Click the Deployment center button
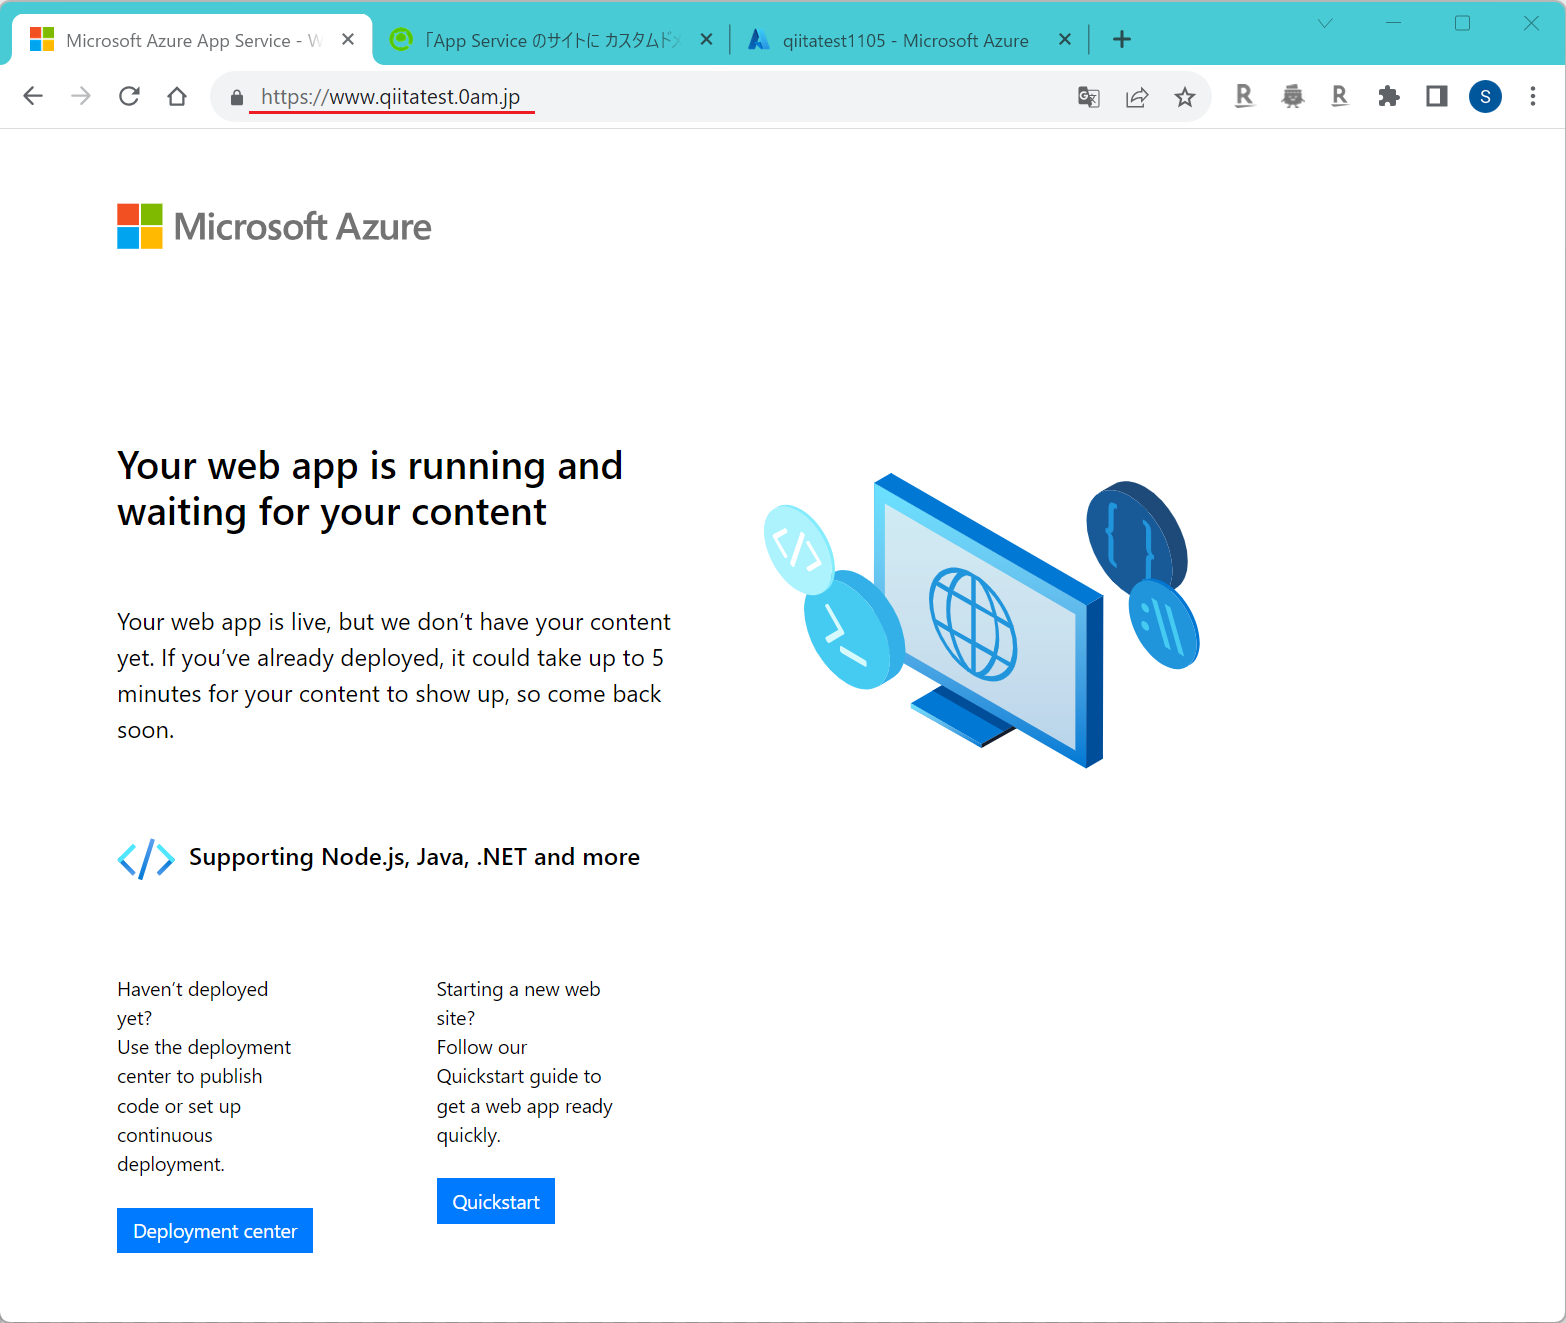This screenshot has height=1323, width=1566. 215,1231
